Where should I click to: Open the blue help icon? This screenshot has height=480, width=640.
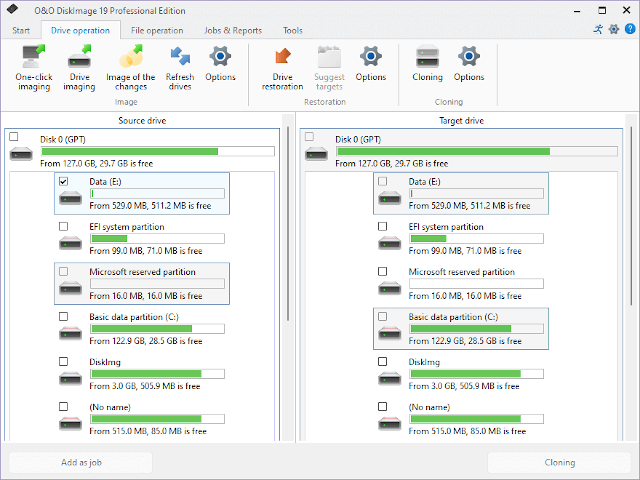pos(630,29)
